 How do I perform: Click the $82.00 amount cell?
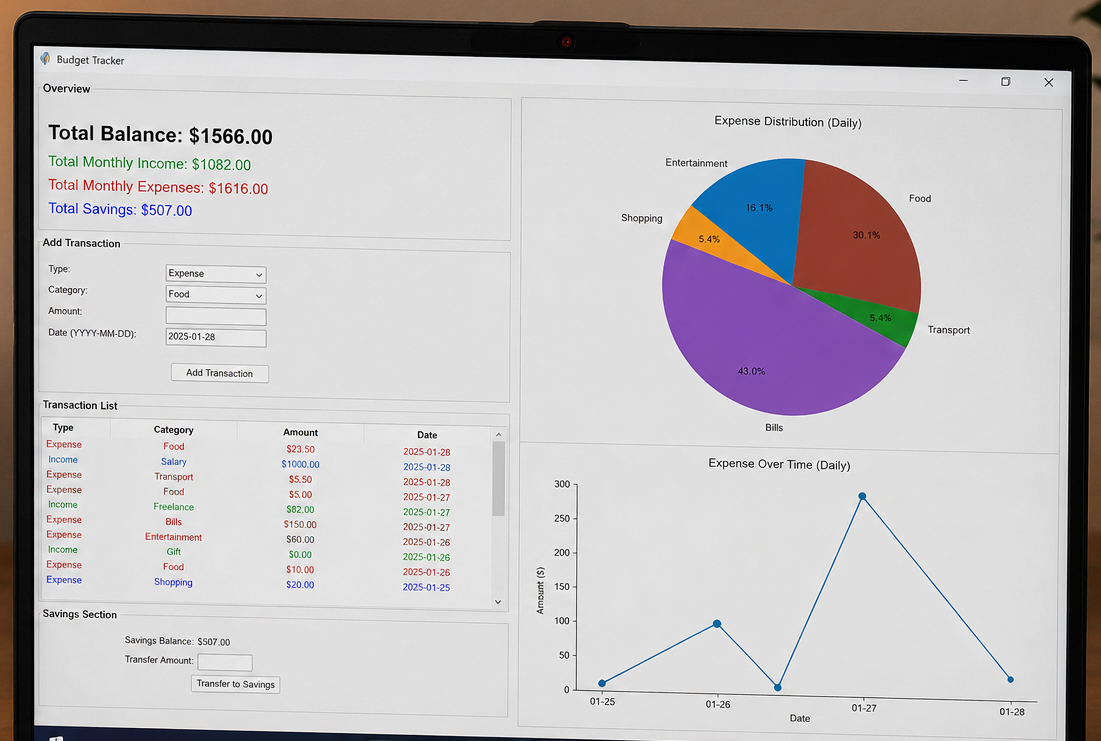(301, 510)
